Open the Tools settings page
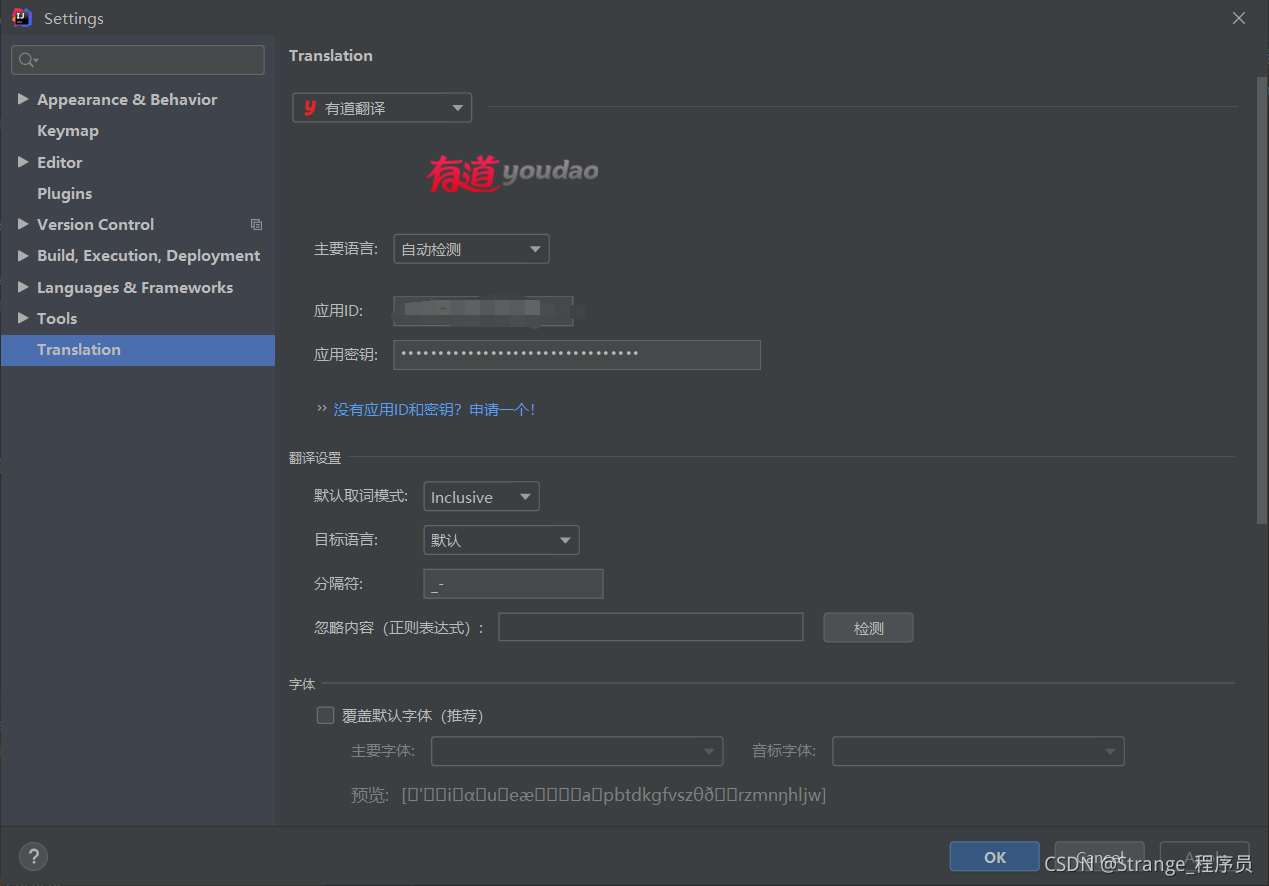This screenshot has width=1269, height=886. click(57, 318)
